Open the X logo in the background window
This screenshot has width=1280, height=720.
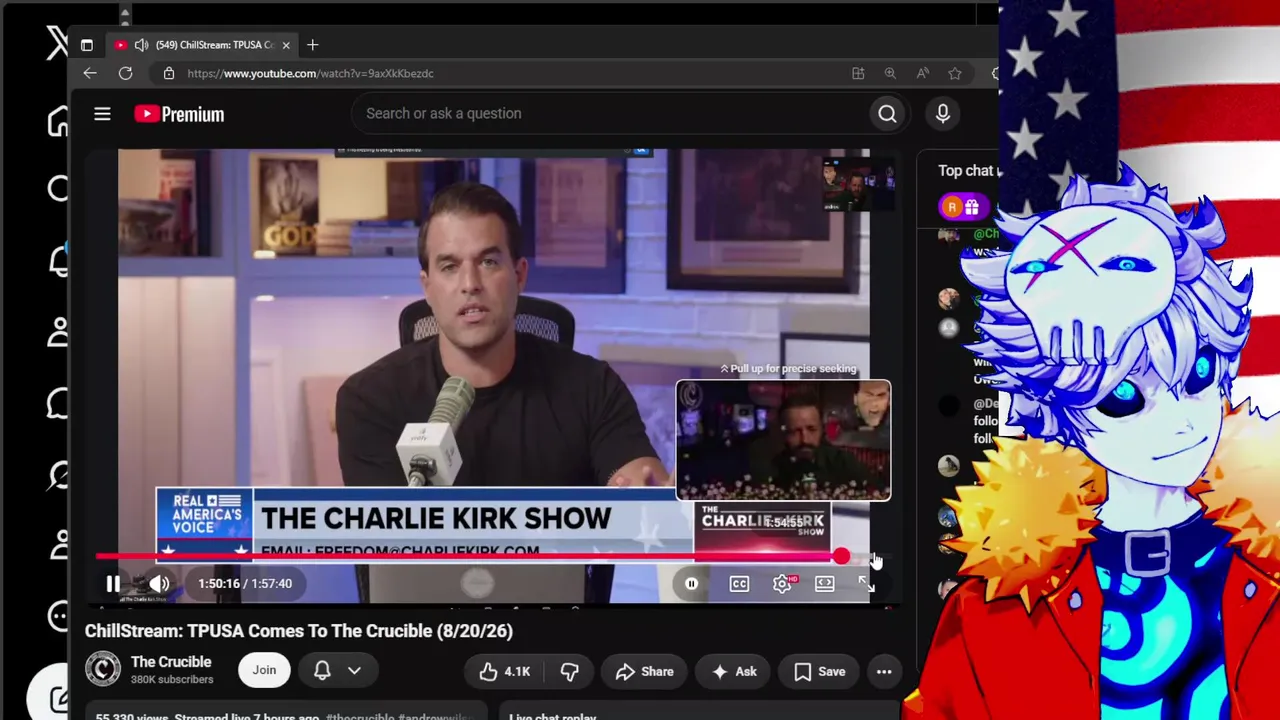tap(58, 44)
